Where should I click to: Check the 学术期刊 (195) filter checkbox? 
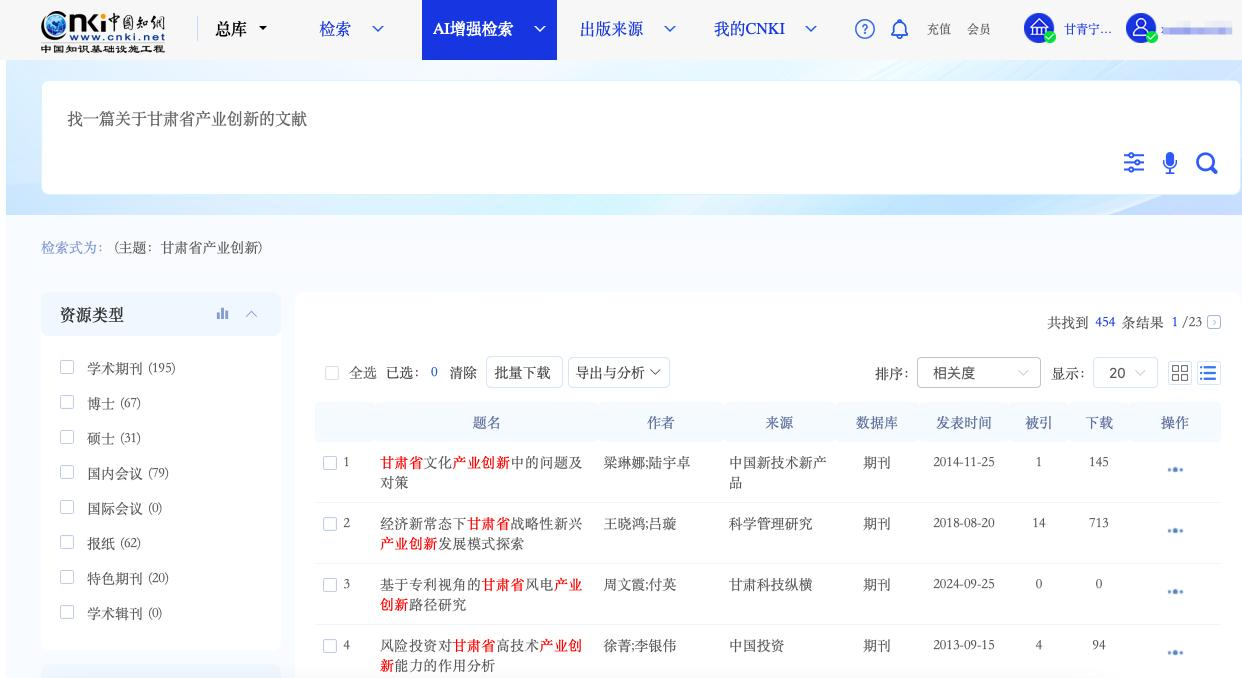(67, 367)
